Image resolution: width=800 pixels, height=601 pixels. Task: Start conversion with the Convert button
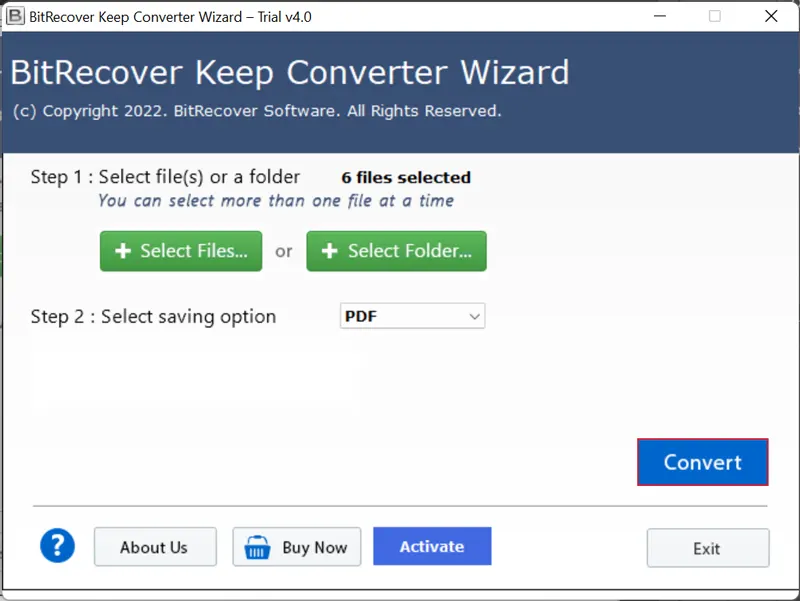coord(702,462)
